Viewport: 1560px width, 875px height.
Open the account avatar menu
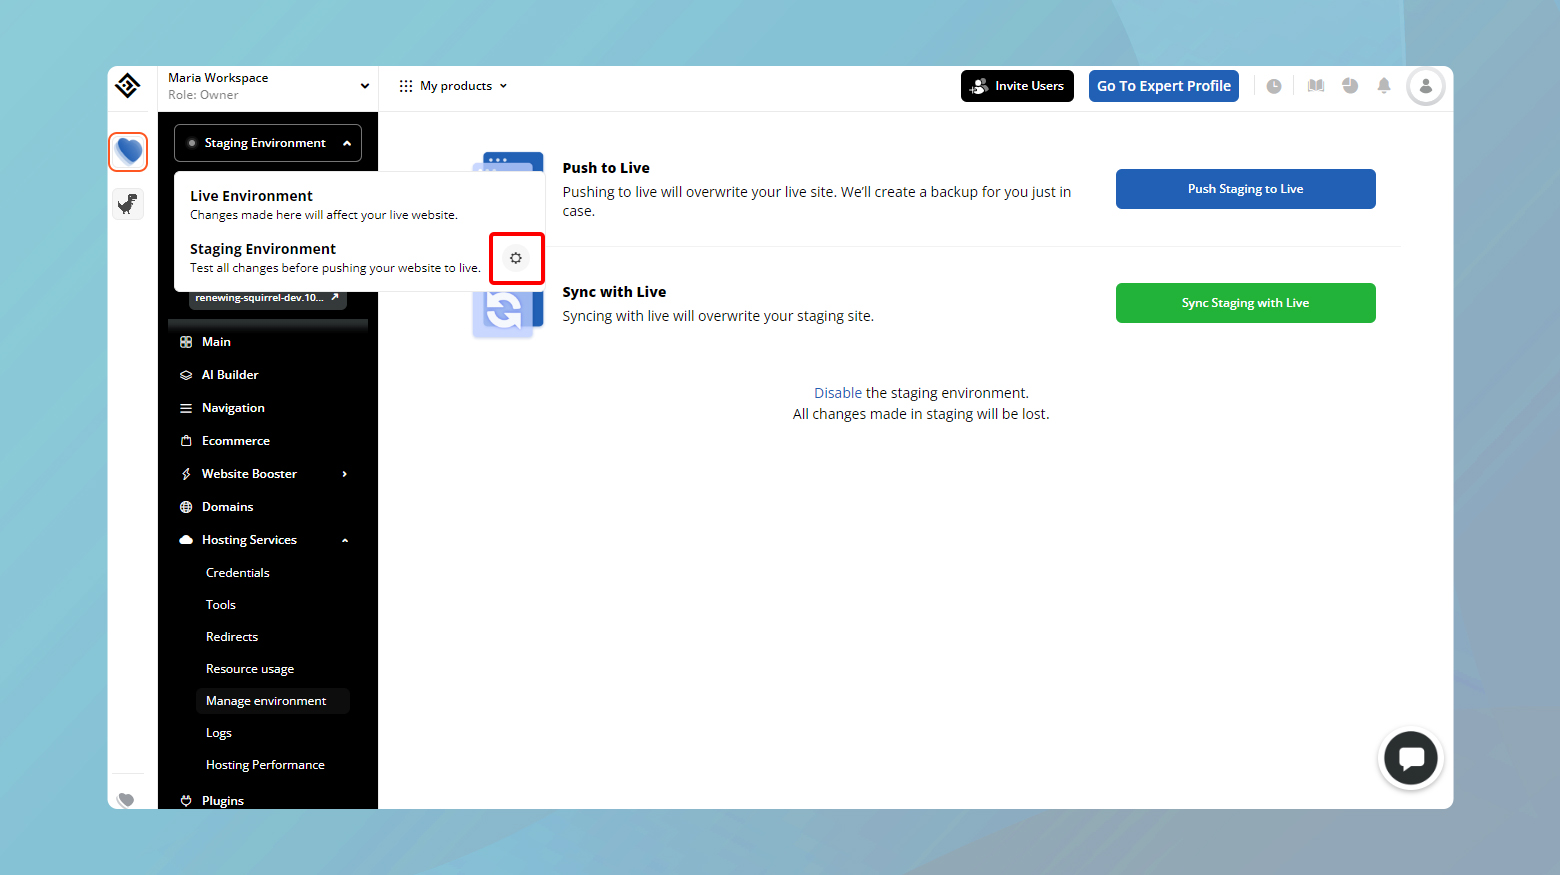click(1425, 86)
